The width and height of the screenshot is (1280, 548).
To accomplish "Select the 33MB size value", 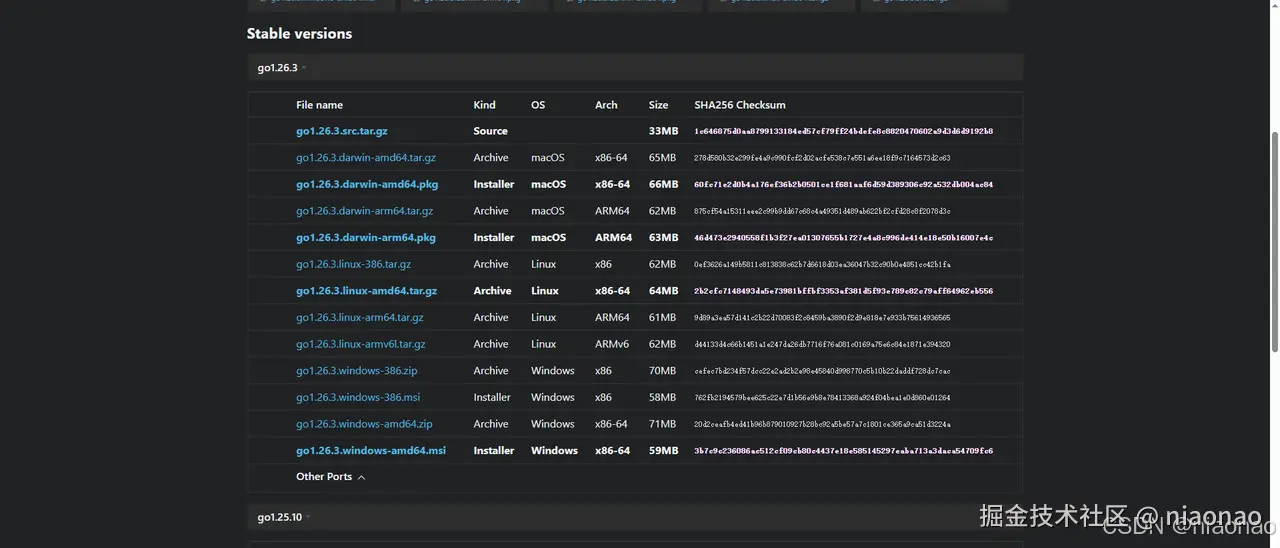I will (663, 131).
